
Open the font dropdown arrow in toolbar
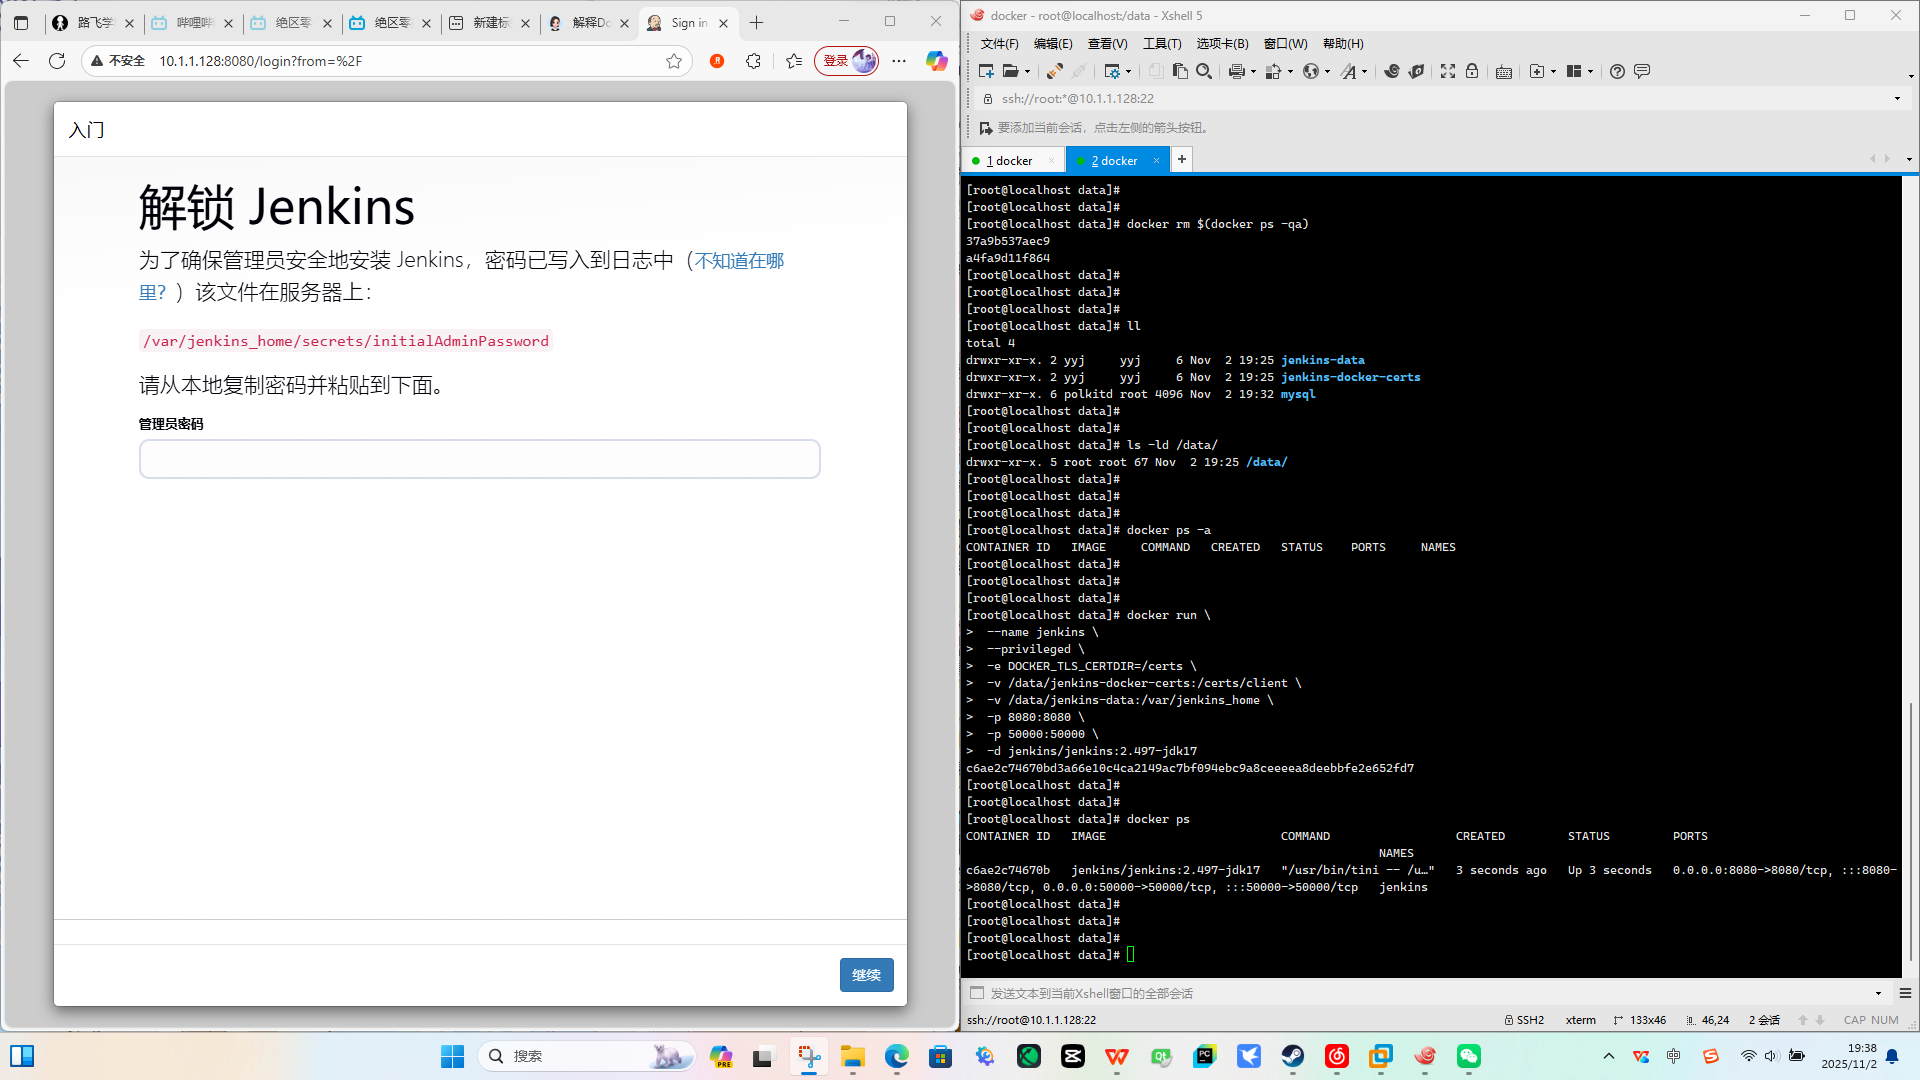point(1365,72)
